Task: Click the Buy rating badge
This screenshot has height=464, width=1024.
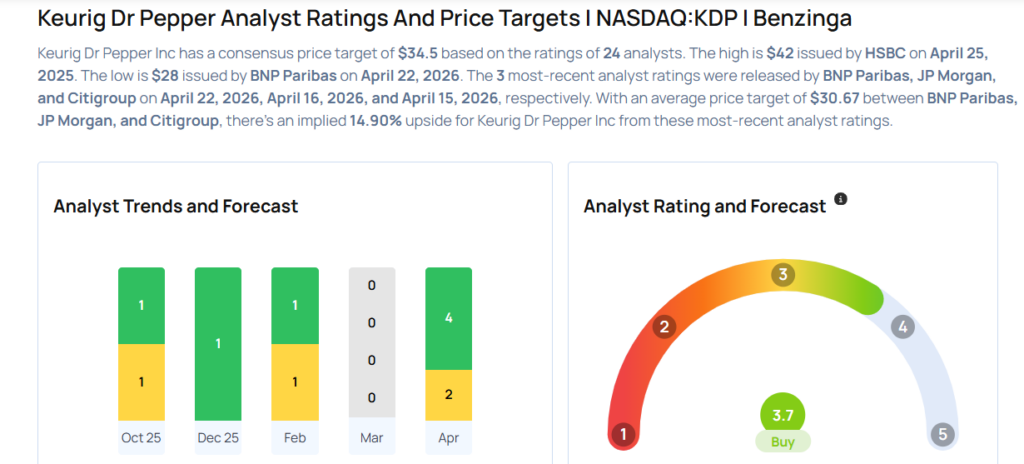Action: pos(782,441)
